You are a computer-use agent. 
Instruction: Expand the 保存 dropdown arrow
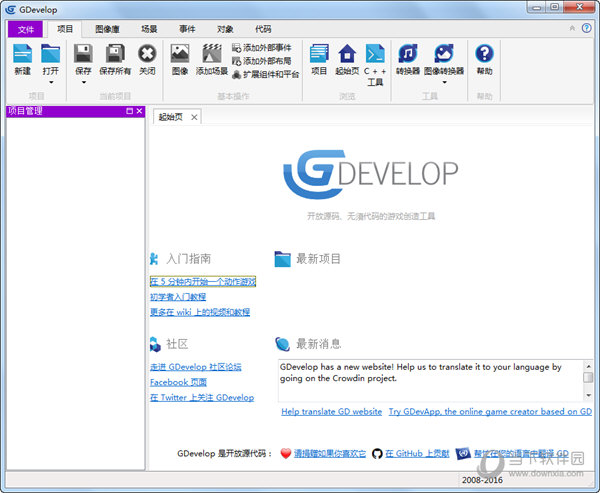pos(83,82)
